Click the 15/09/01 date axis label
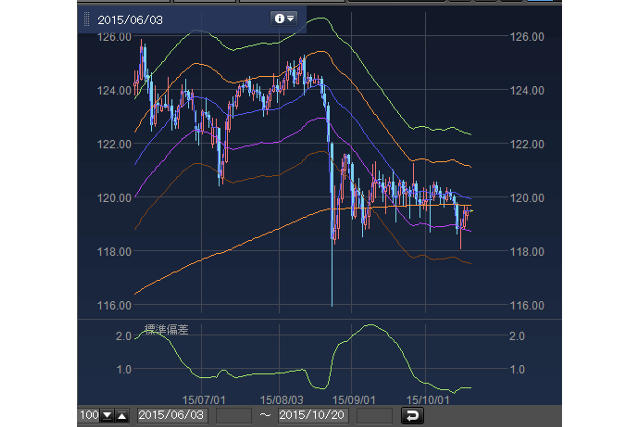The height and width of the screenshot is (427, 640). (x=353, y=400)
